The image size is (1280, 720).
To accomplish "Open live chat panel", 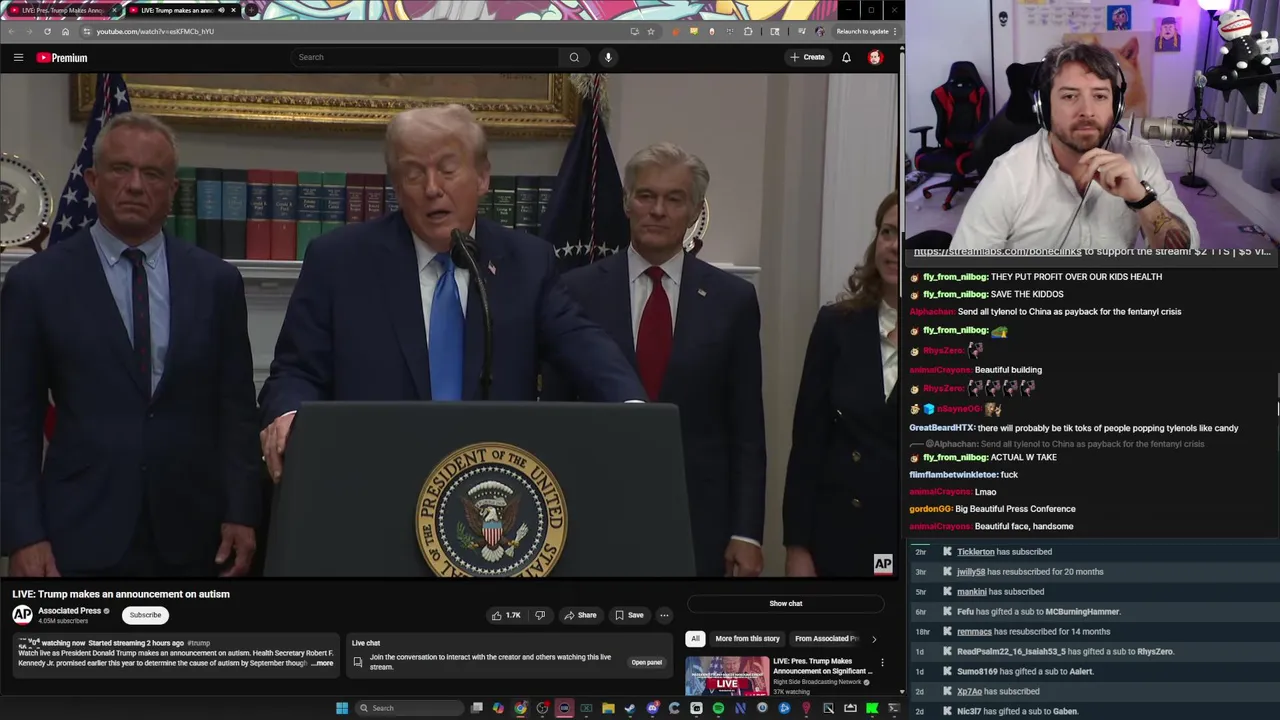I will (646, 662).
